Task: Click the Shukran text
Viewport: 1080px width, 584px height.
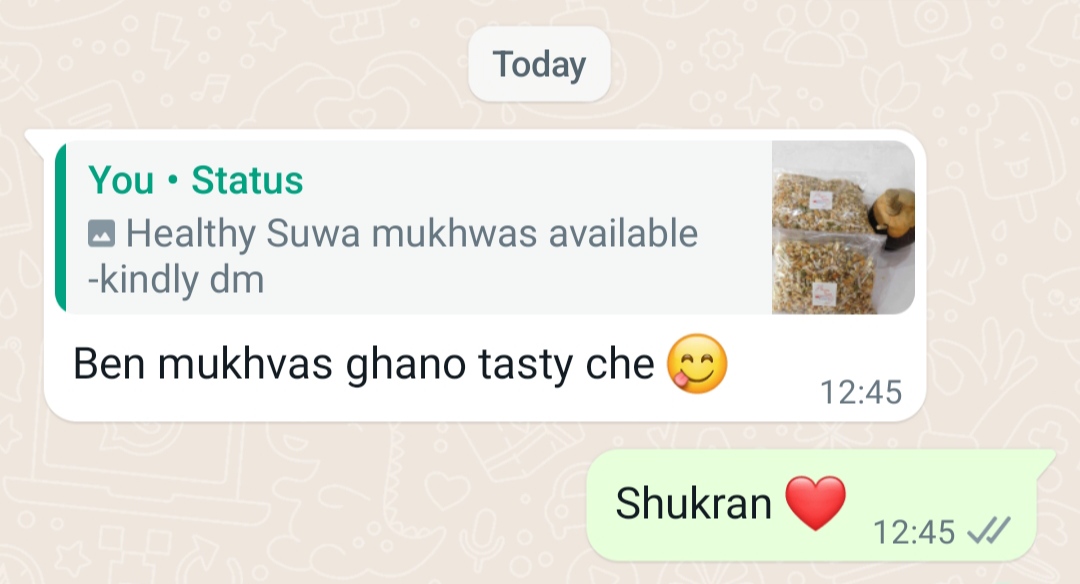Action: click(693, 503)
